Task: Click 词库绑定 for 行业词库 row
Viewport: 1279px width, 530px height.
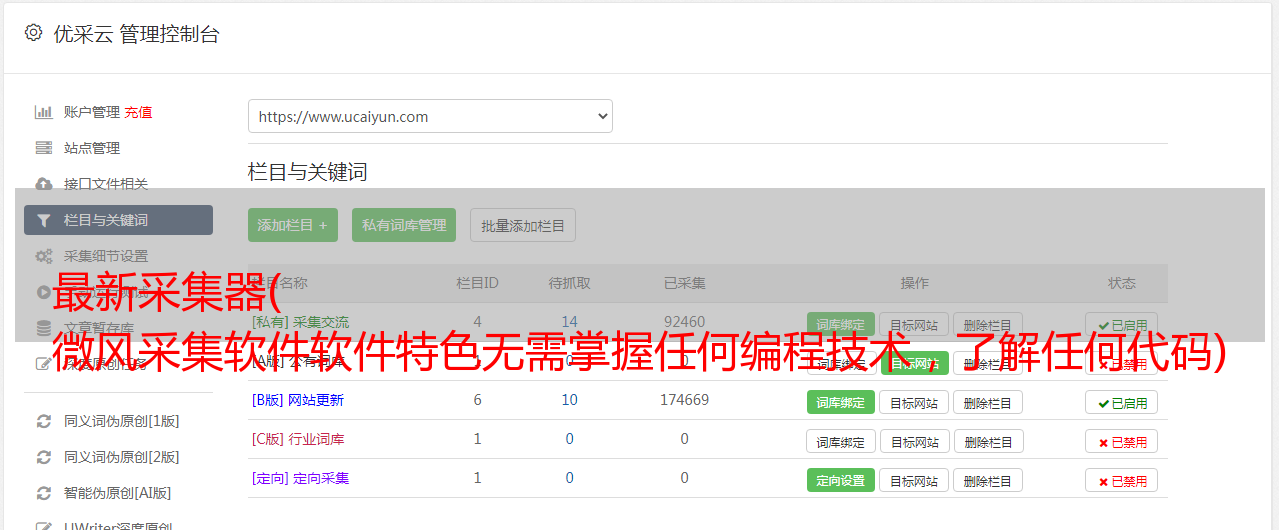Action: tap(841, 441)
